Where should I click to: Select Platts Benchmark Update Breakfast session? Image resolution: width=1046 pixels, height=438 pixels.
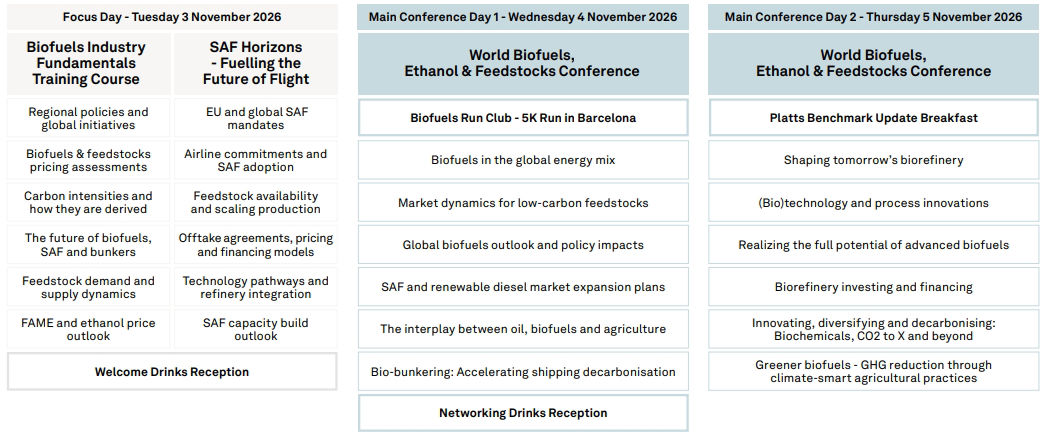pyautogui.click(x=873, y=118)
